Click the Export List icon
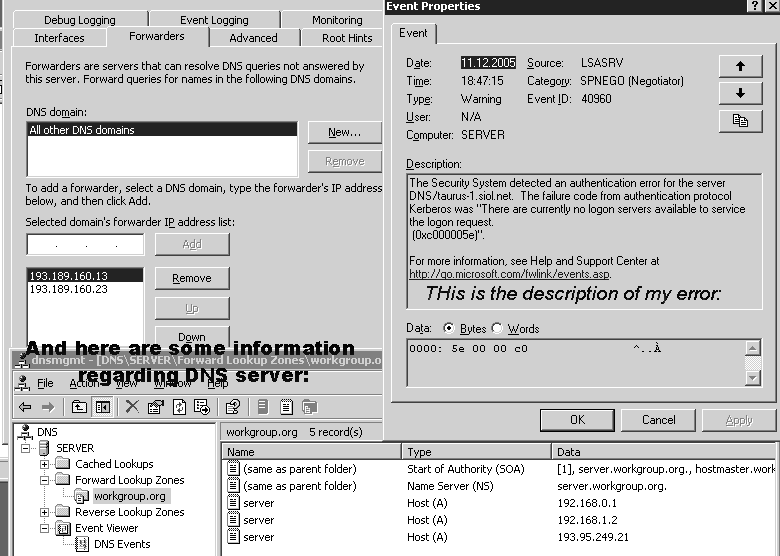 click(x=202, y=407)
